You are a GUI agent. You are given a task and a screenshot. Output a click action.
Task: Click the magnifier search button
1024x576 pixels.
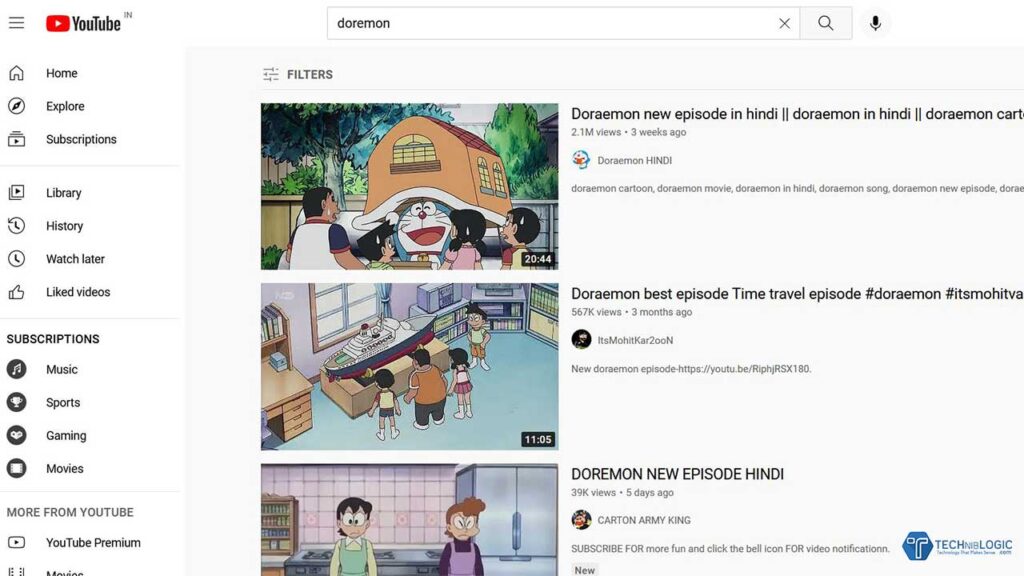click(825, 24)
